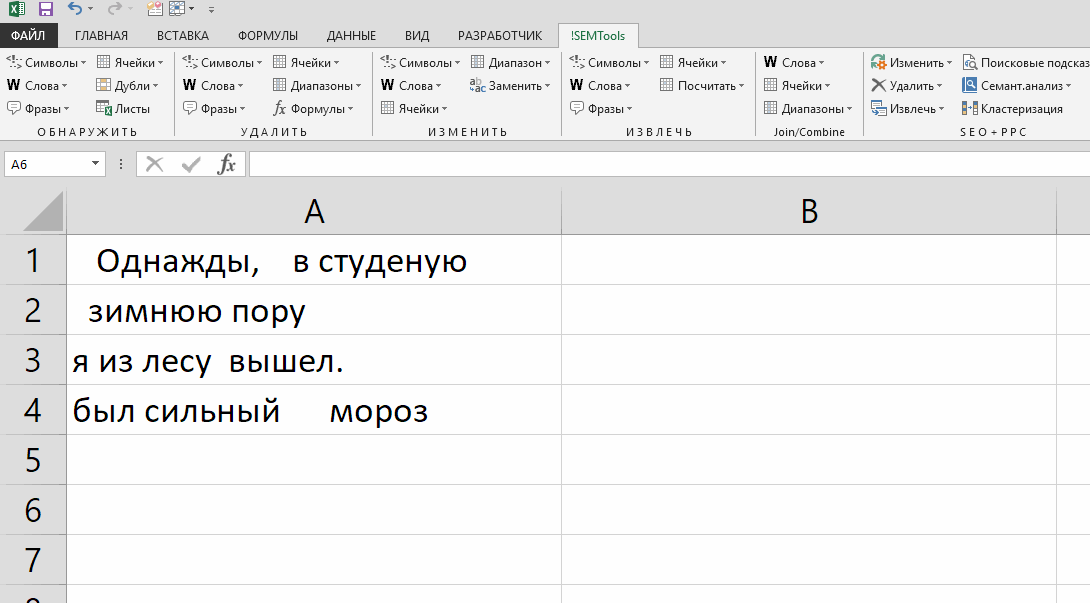
Task: Select cell with 'зимнюю пору'
Action: pyautogui.click(x=314, y=310)
